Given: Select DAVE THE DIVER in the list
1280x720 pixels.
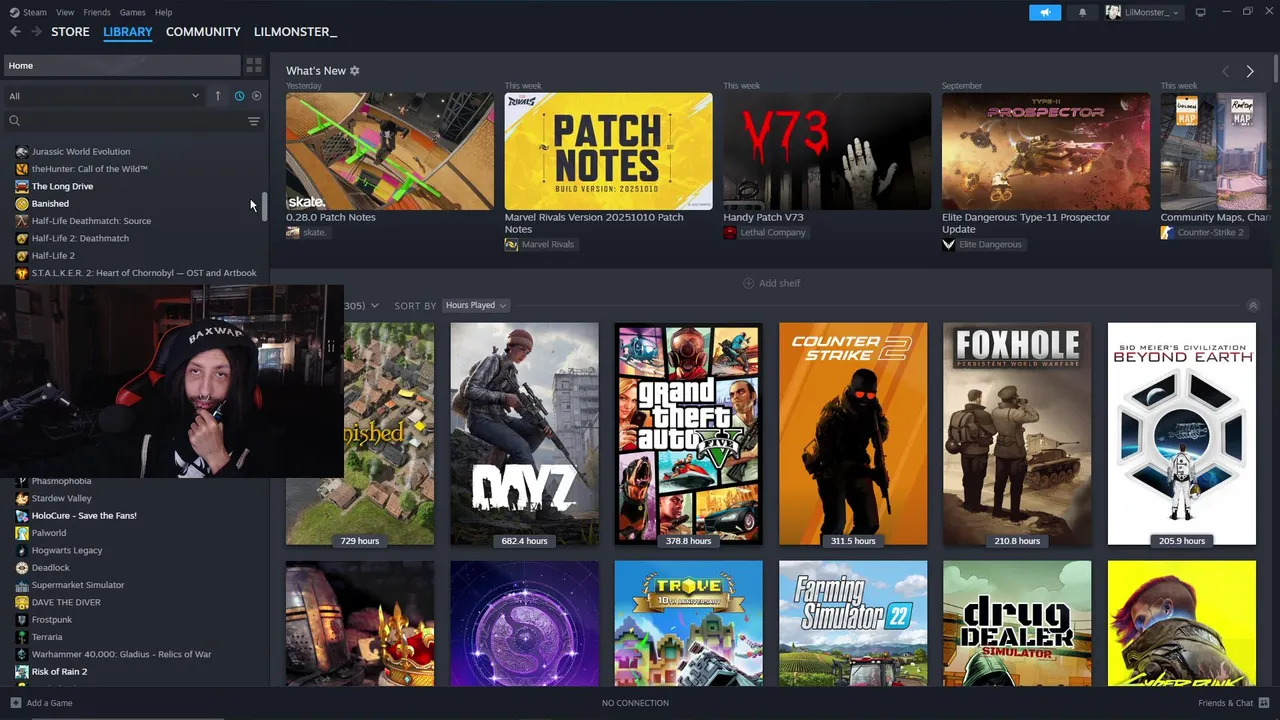Looking at the screenshot, I should click(x=66, y=602).
